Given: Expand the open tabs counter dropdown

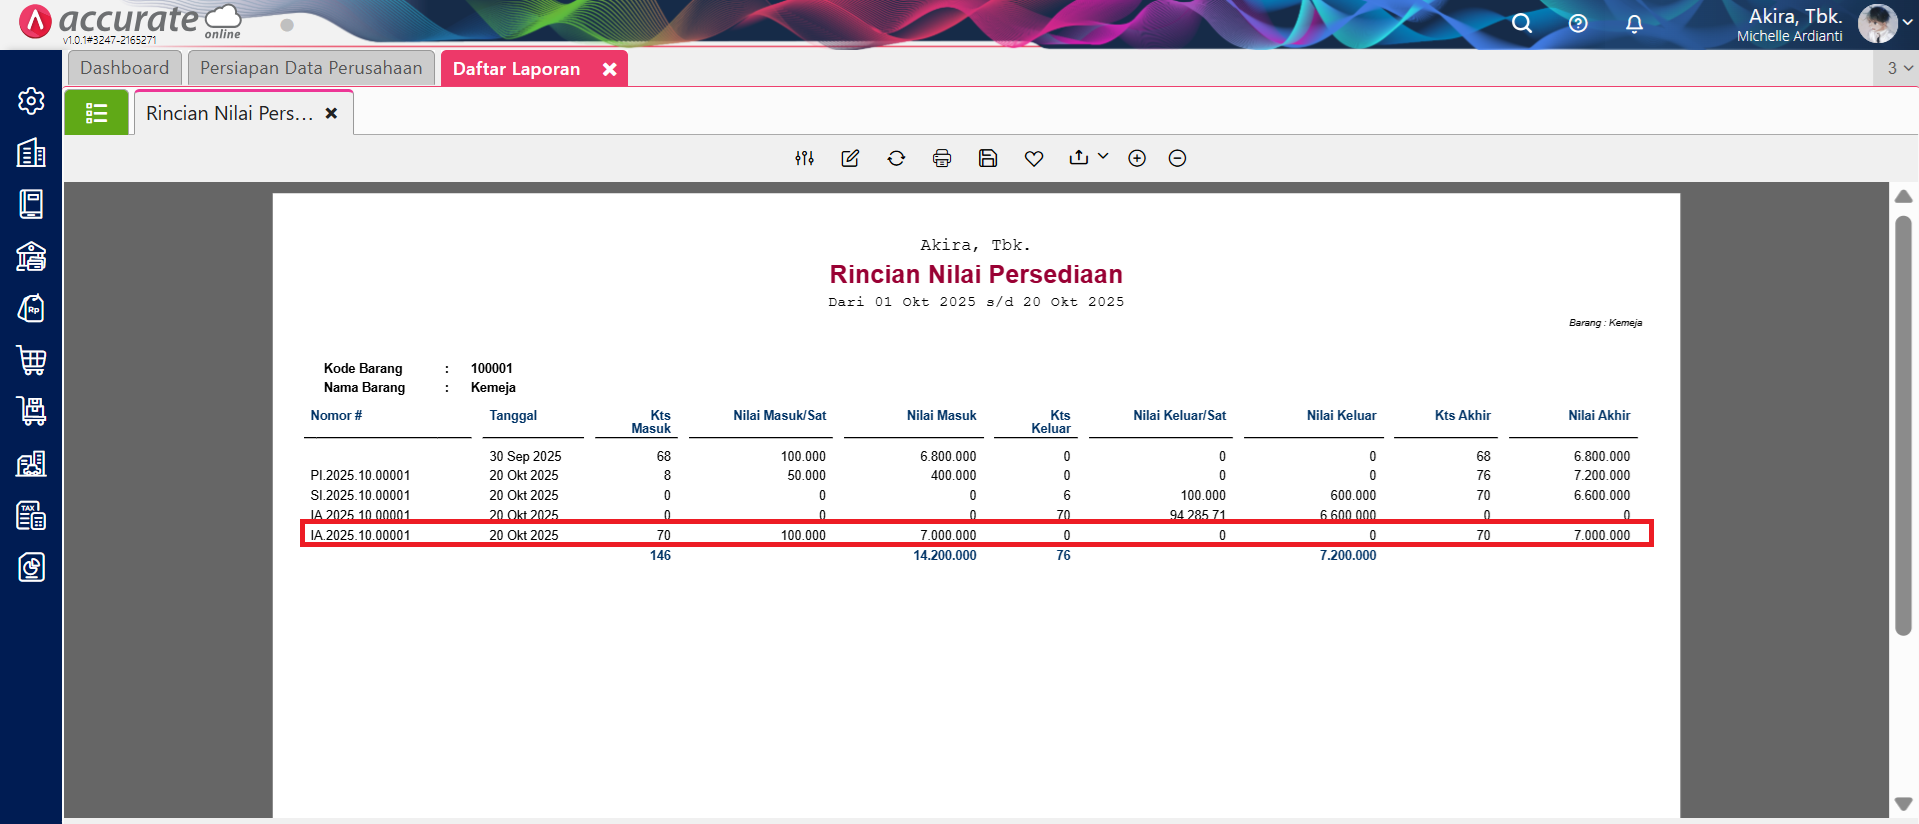Looking at the screenshot, I should (1899, 68).
